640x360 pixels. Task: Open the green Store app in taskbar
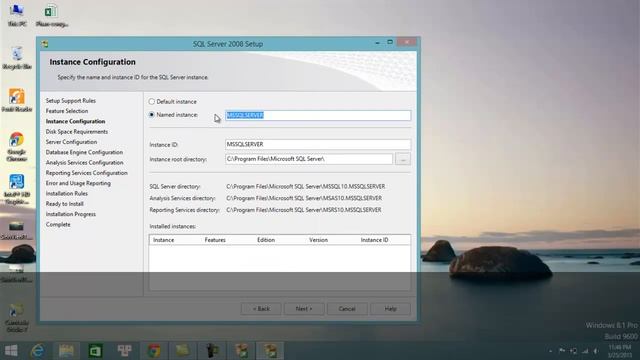tap(95, 351)
